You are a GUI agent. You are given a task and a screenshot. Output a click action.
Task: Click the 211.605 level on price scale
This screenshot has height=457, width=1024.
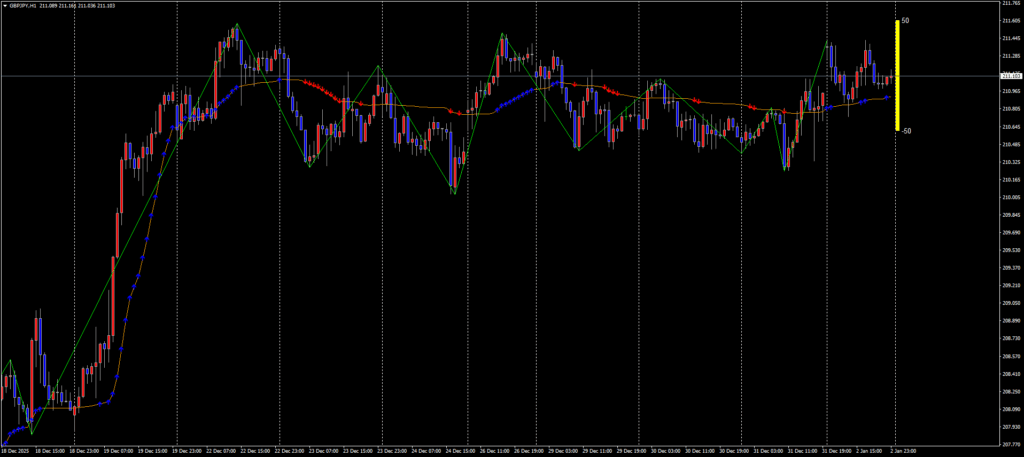[1010, 22]
